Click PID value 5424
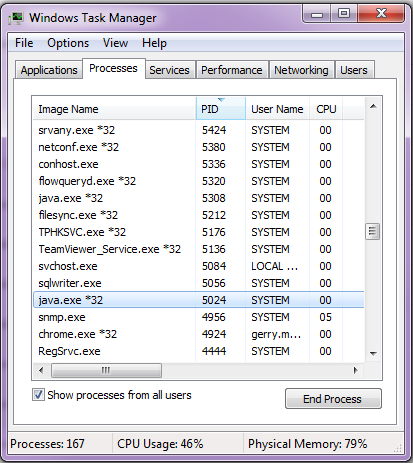 point(214,130)
